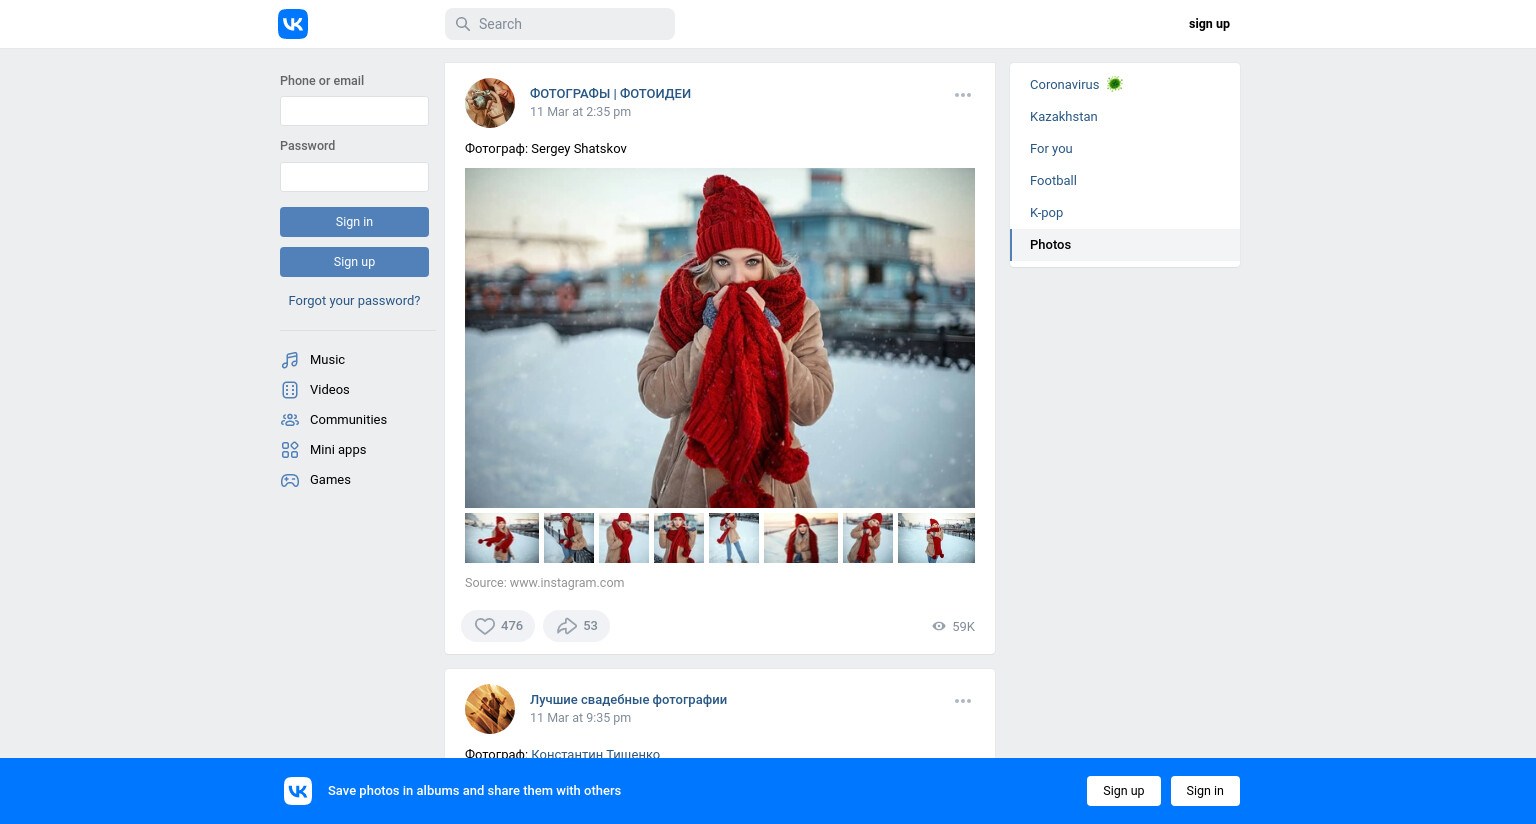Focus the Search field in the header
Screen dimensions: 1536x824
(560, 24)
